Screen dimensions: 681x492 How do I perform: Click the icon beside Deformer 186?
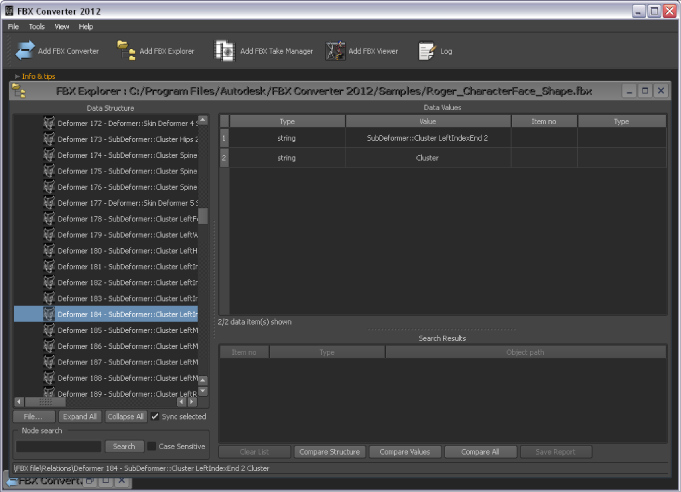(49, 346)
